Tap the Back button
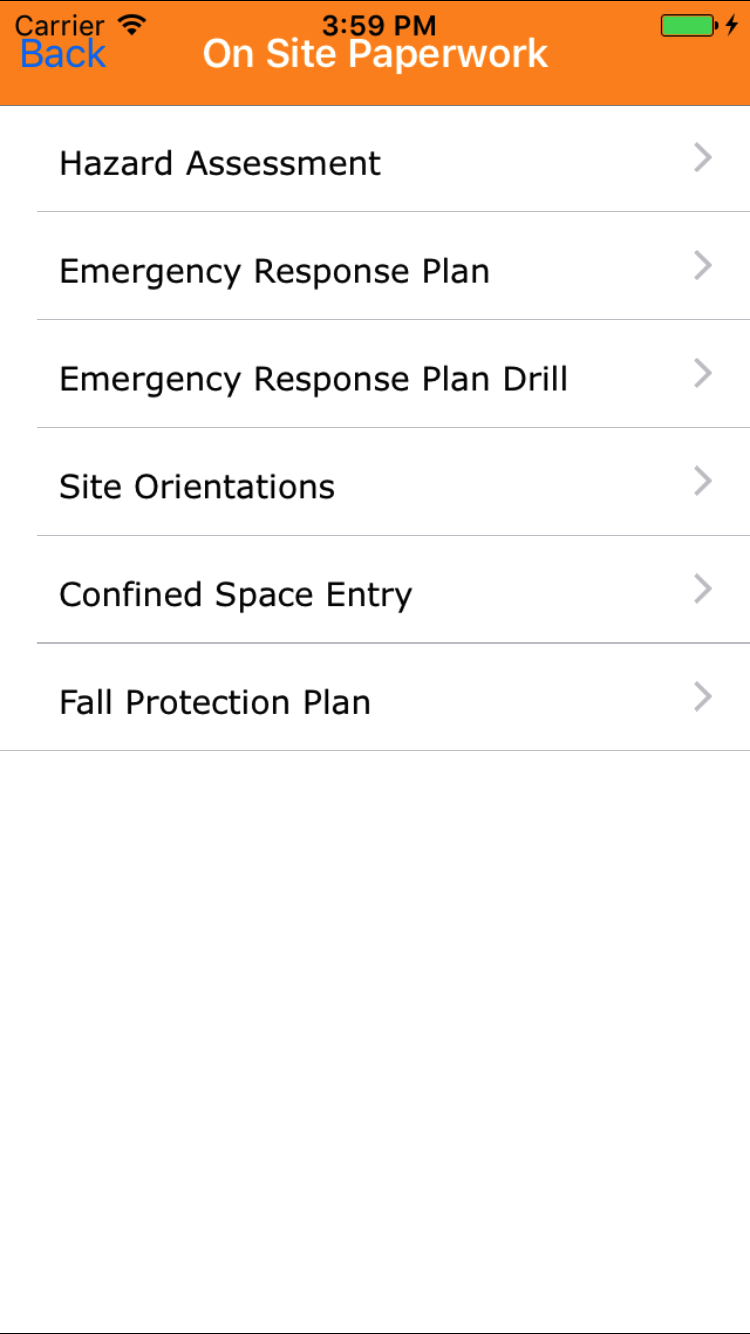 click(x=63, y=55)
